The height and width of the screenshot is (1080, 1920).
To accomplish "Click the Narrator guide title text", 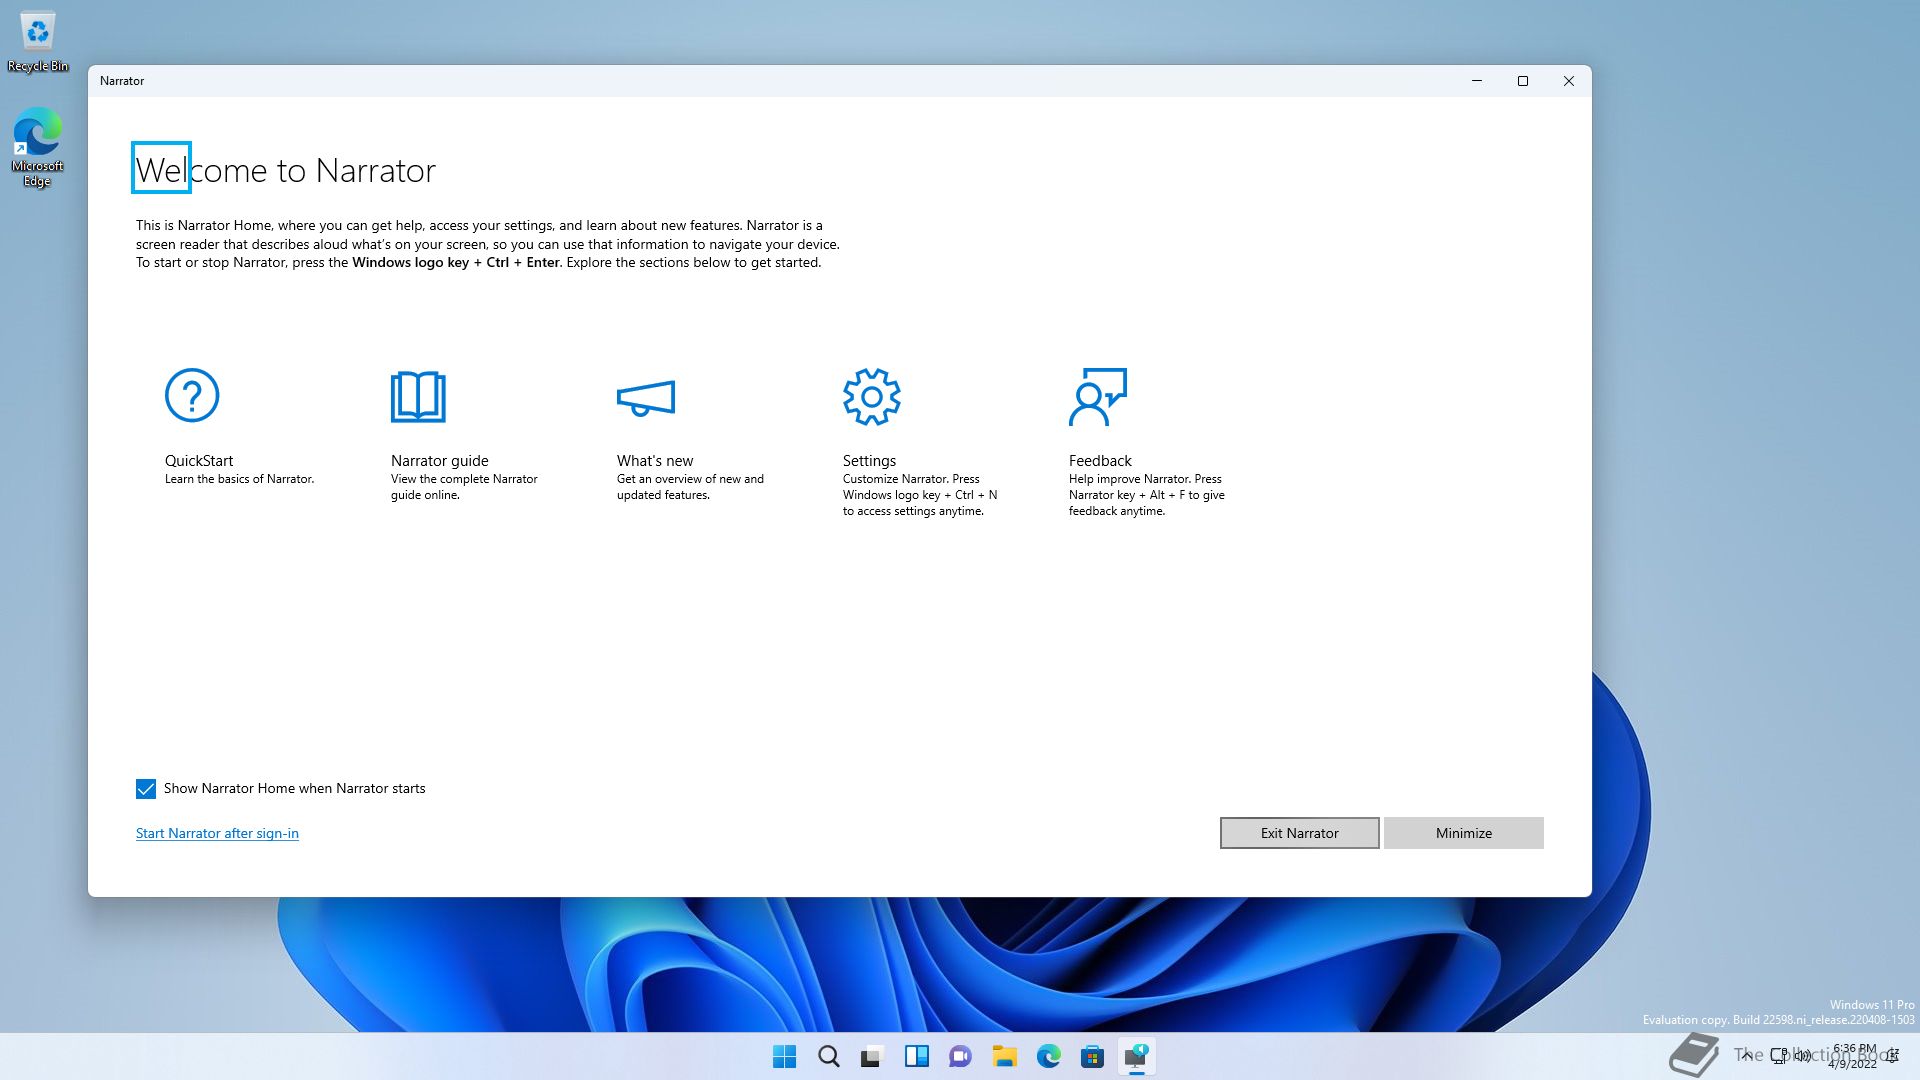I will 440,461.
